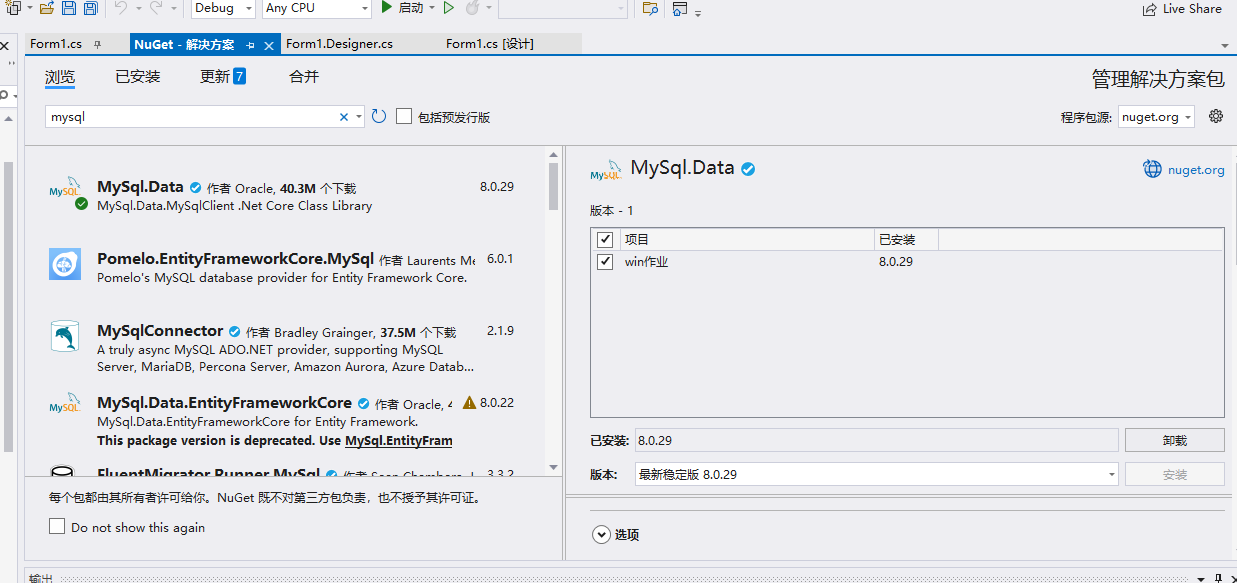Click the nuget.org globe icon
Screen dimensions: 1237x583
tap(1153, 169)
